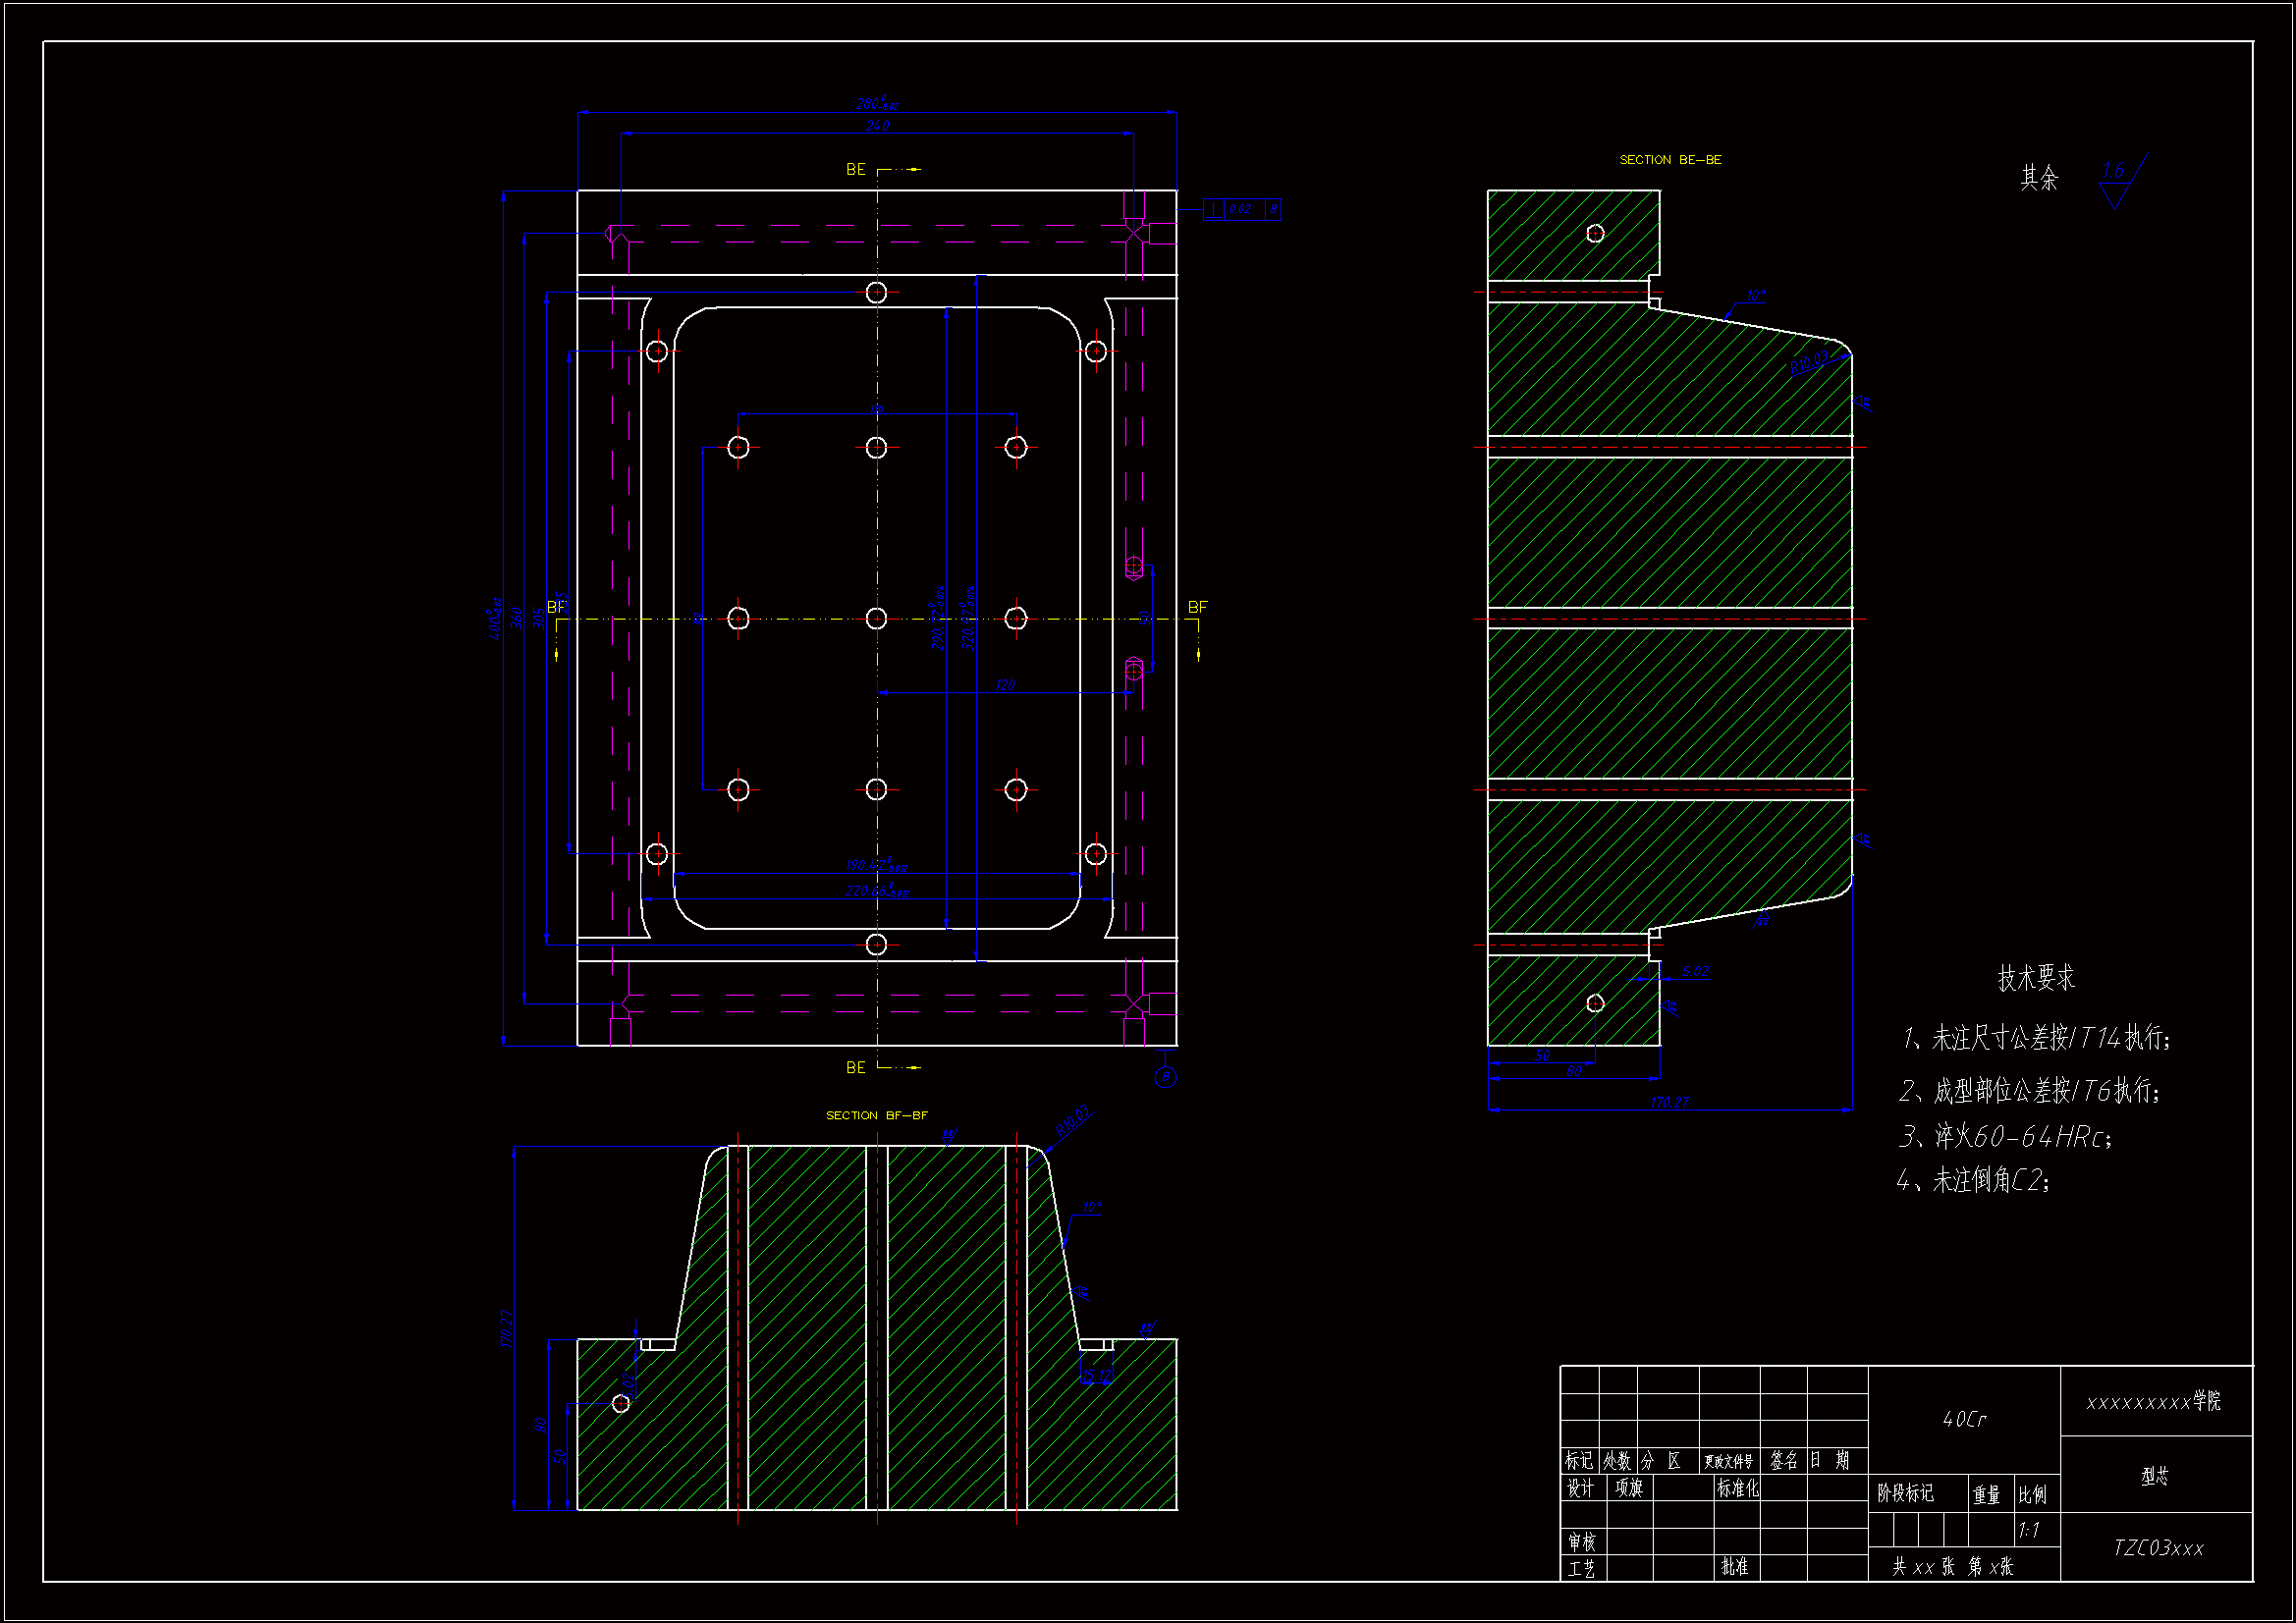Select the 240 dimension text at top
Image resolution: width=2296 pixels, height=1623 pixels.
[877, 126]
